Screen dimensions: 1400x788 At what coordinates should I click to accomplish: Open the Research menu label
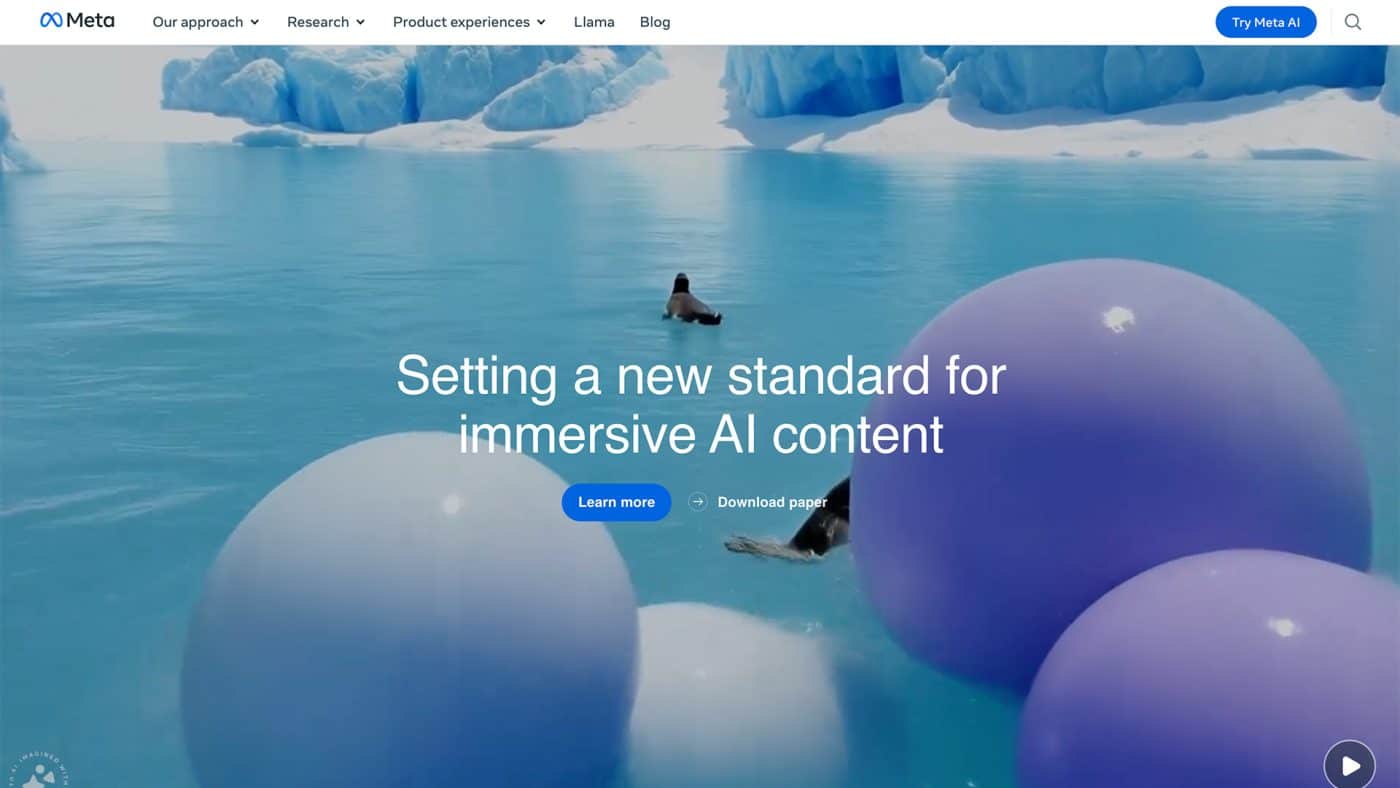pos(318,22)
